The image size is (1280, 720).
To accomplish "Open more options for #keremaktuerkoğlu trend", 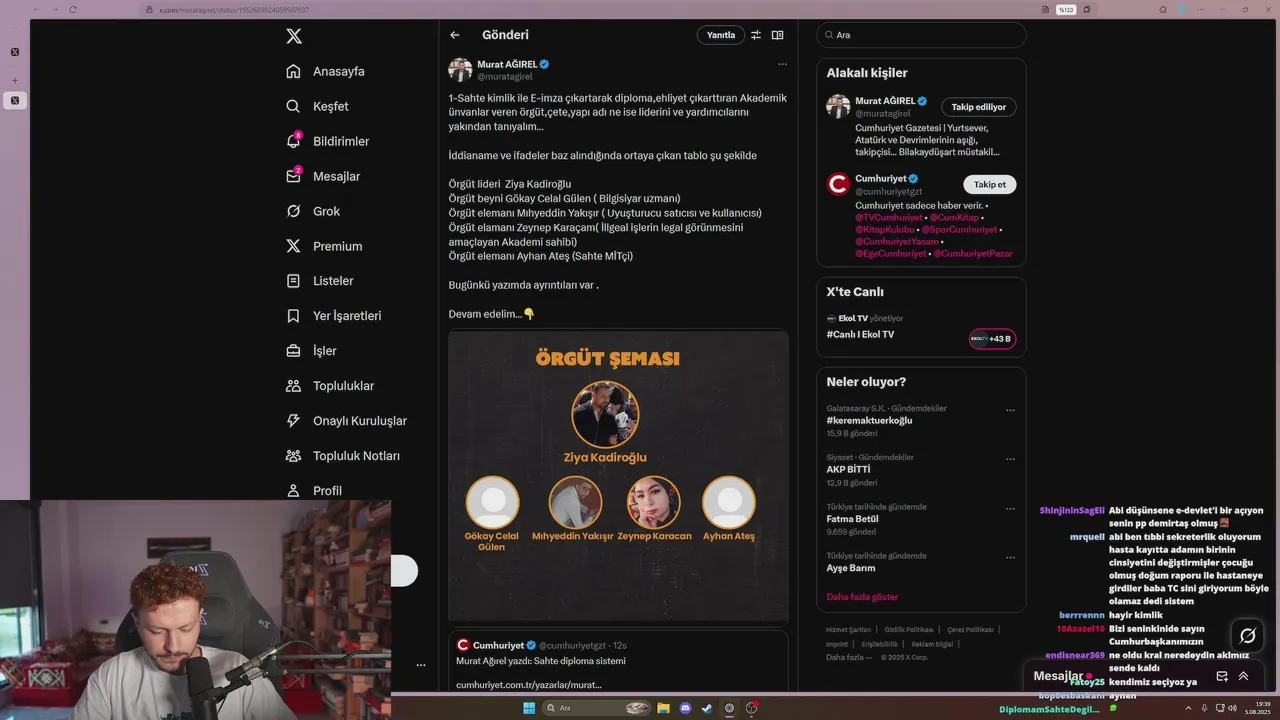I will 1010,410.
